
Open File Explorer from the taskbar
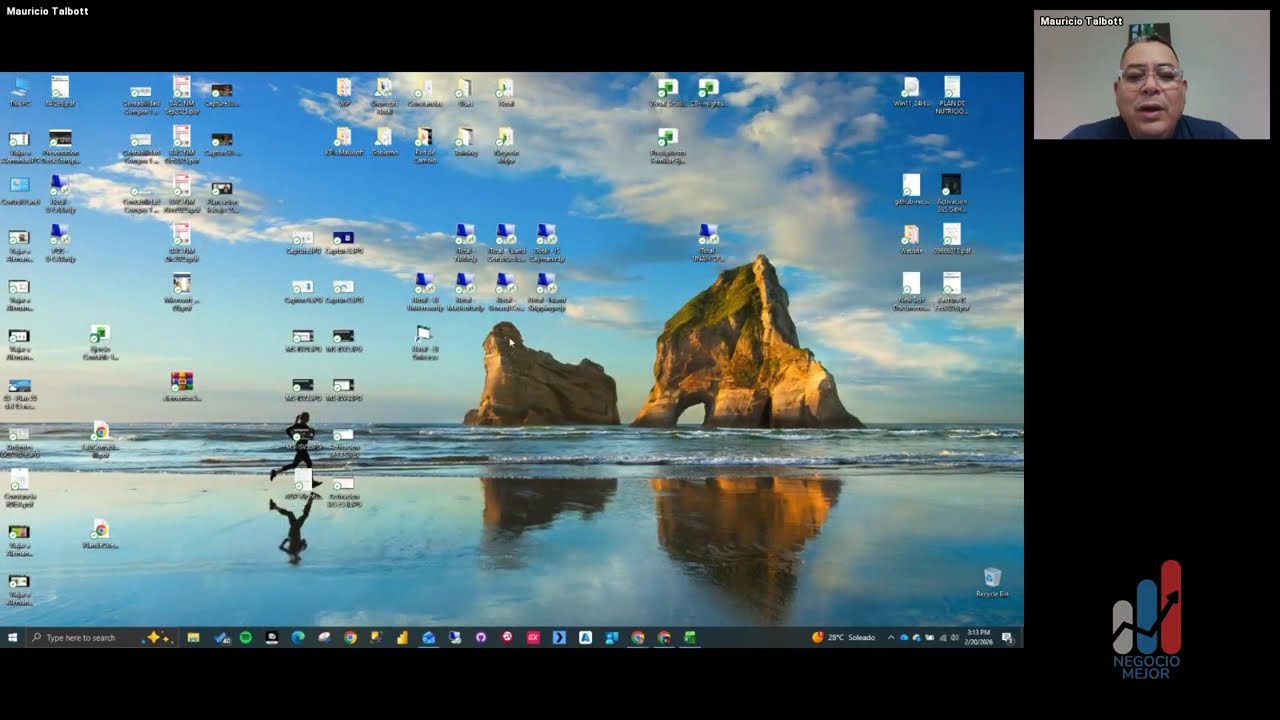pyautogui.click(x=193, y=637)
